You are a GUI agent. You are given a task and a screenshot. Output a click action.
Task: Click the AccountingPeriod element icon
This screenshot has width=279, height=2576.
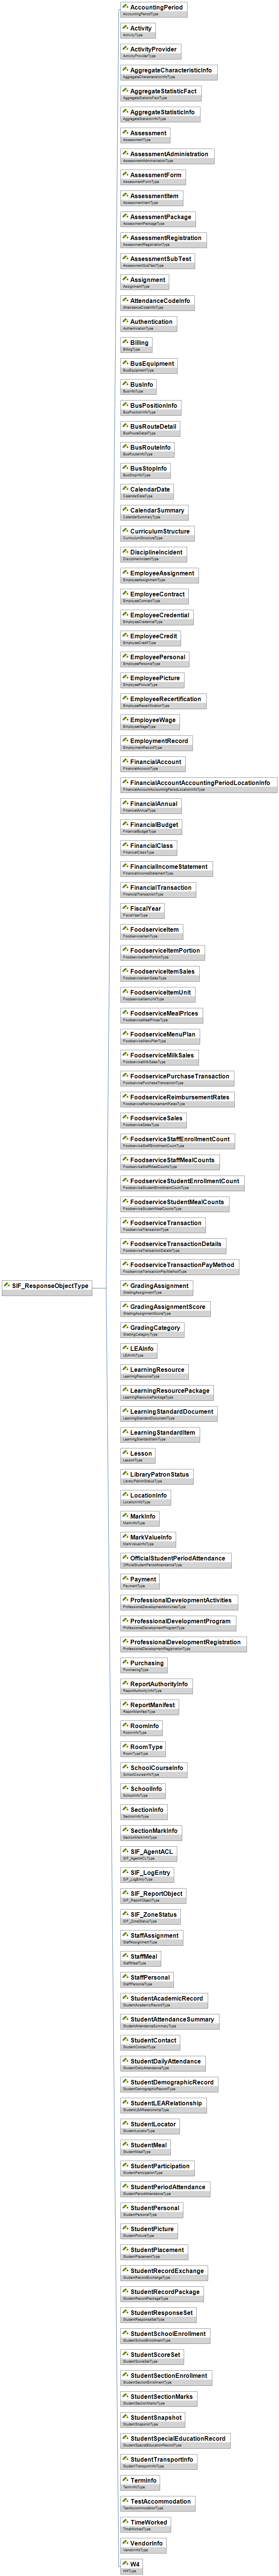pyautogui.click(x=125, y=7)
